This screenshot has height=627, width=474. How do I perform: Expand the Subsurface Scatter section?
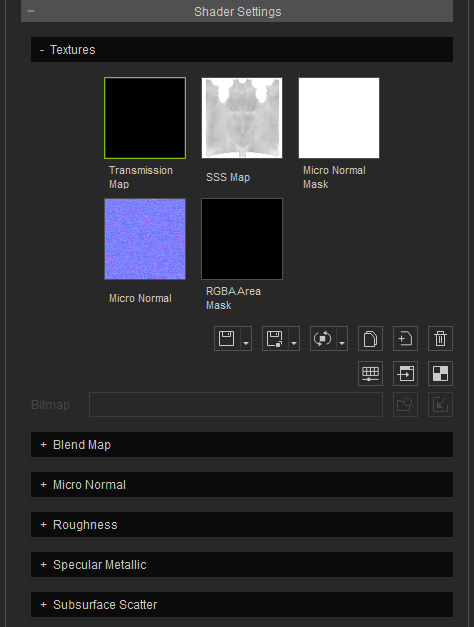click(242, 605)
